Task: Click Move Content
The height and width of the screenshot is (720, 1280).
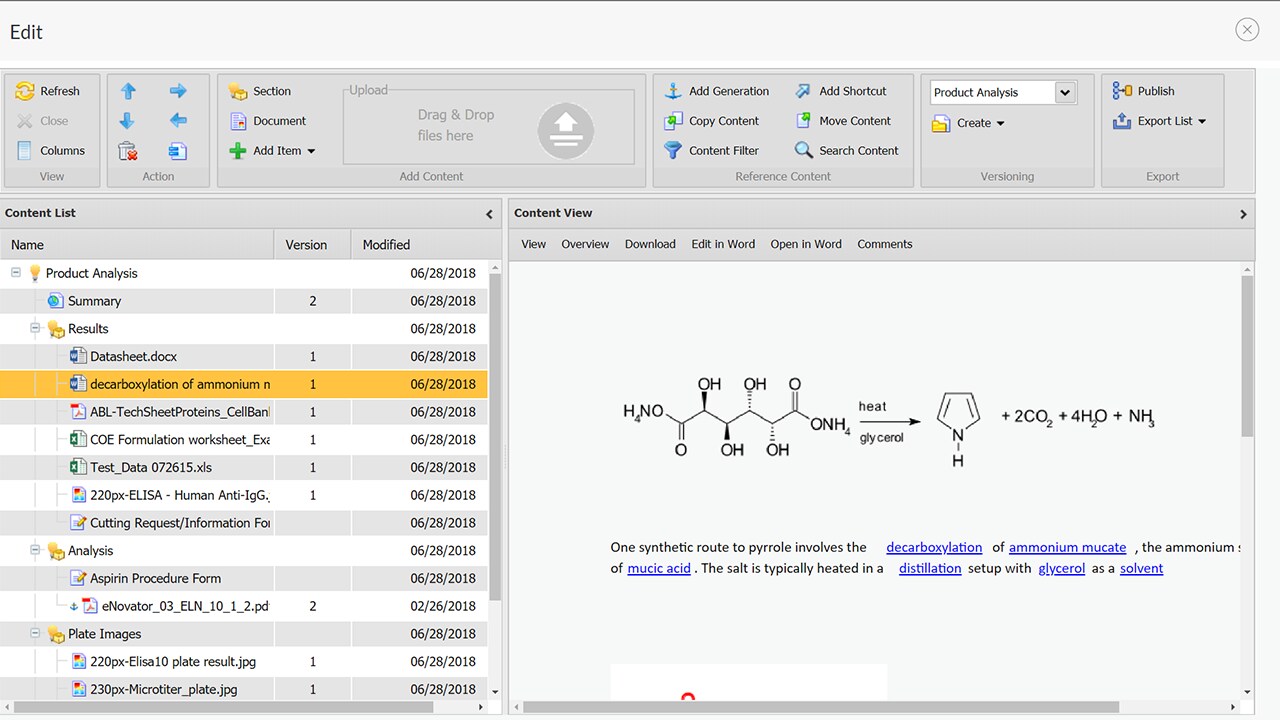Action: tap(843, 121)
